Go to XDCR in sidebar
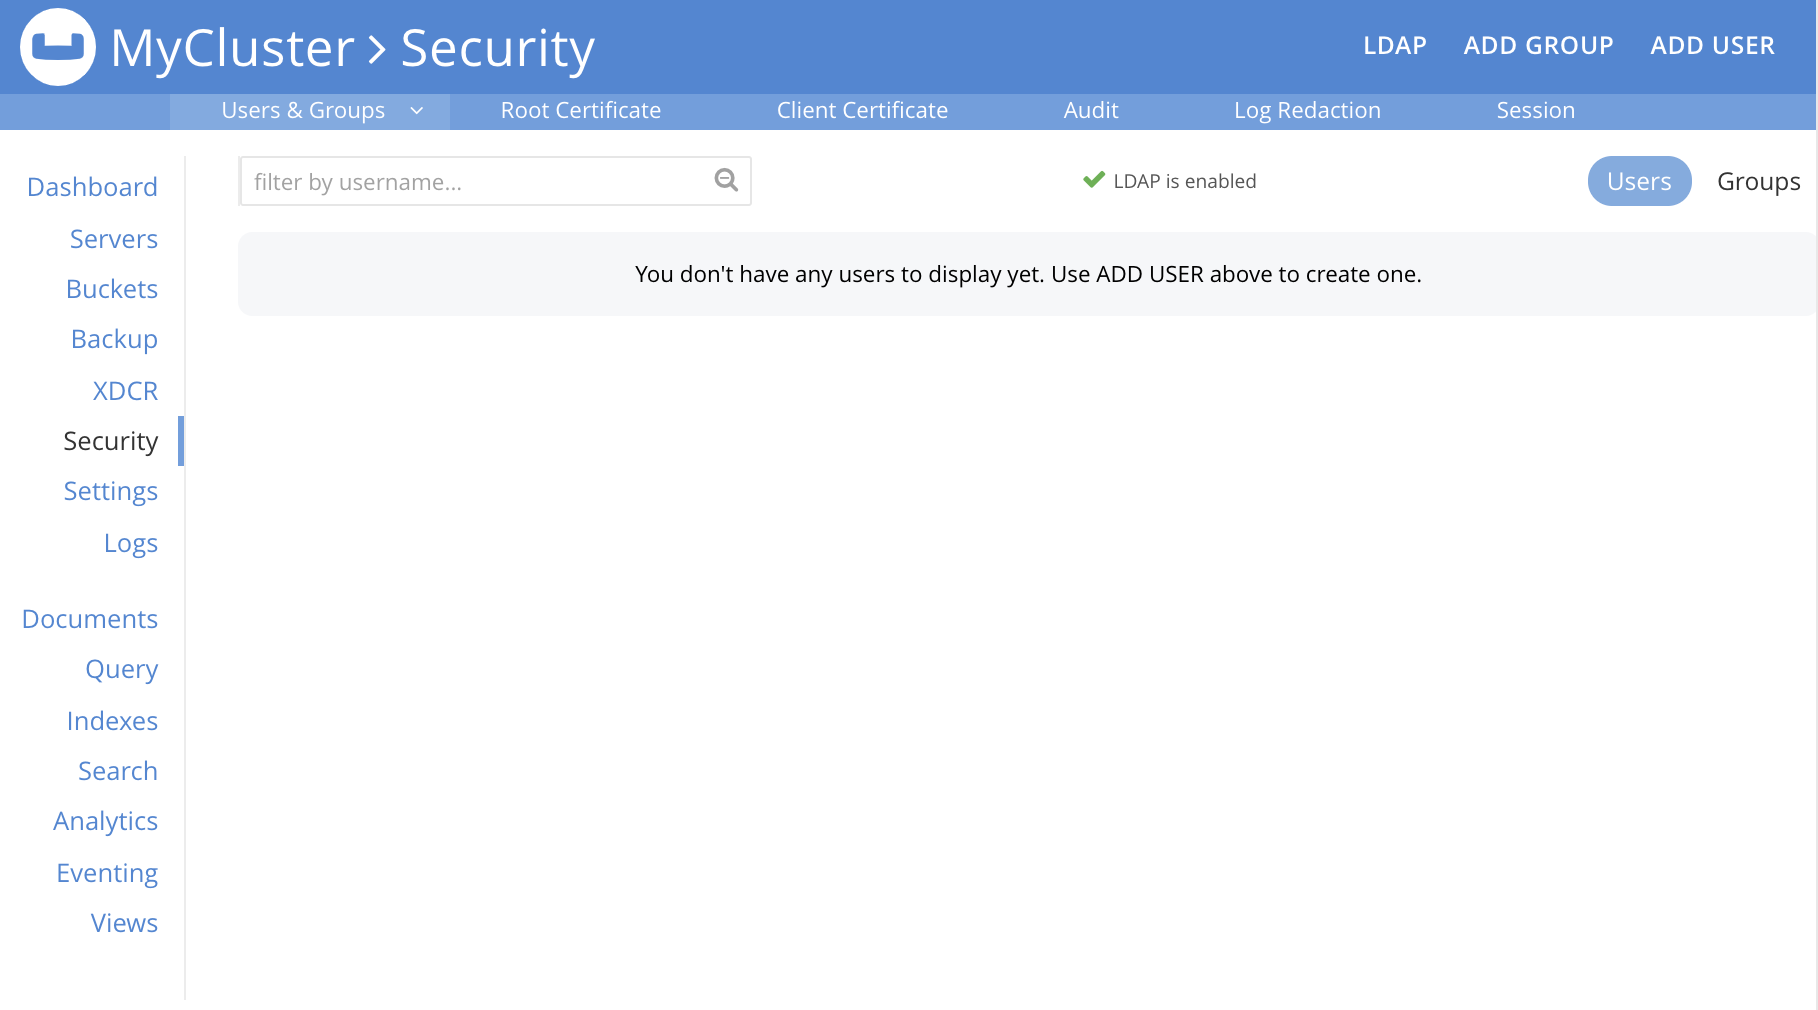The image size is (1818, 1010). click(125, 391)
